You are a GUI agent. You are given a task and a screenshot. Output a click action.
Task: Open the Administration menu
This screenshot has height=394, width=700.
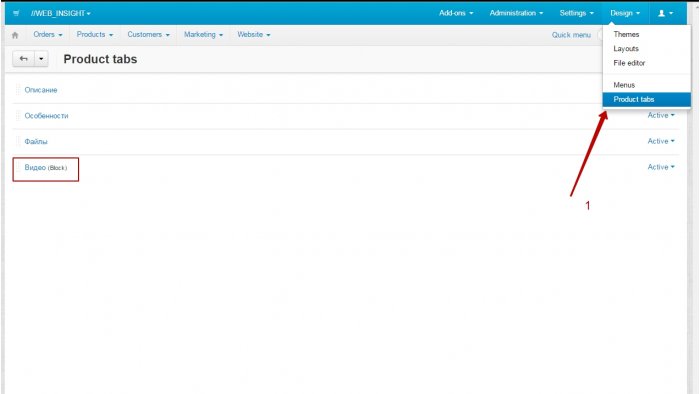pyautogui.click(x=516, y=13)
